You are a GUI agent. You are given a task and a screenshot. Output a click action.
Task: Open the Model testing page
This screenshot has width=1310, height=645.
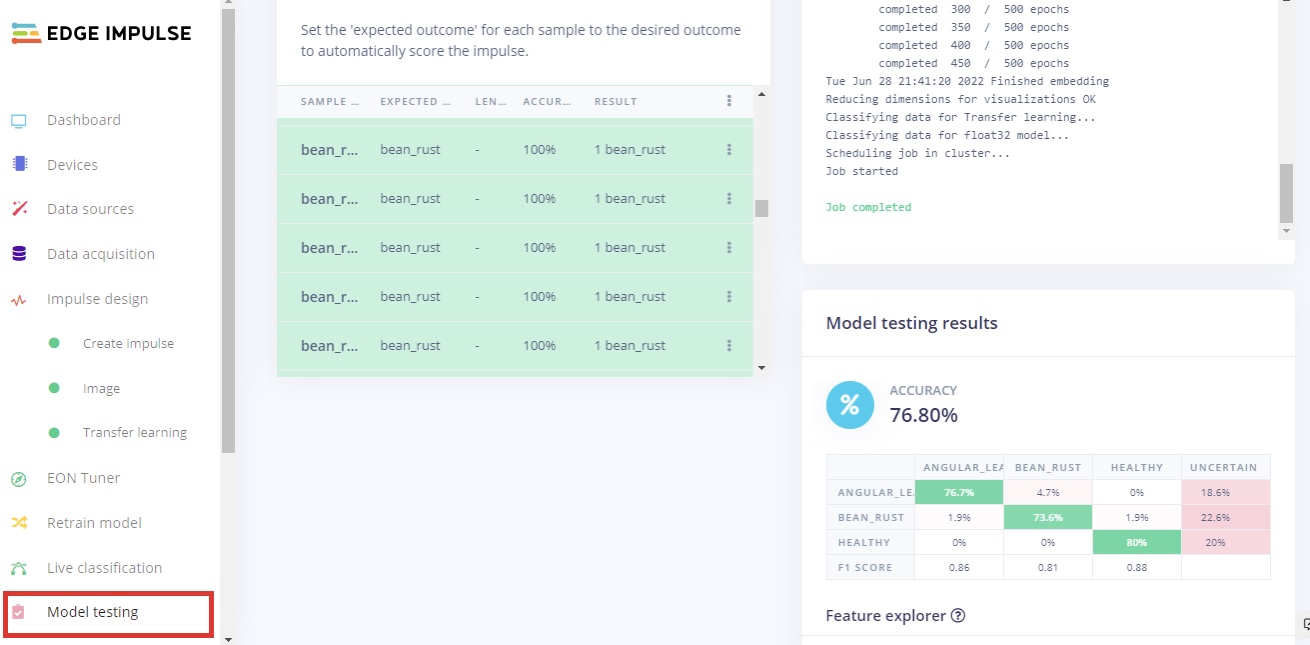click(92, 612)
